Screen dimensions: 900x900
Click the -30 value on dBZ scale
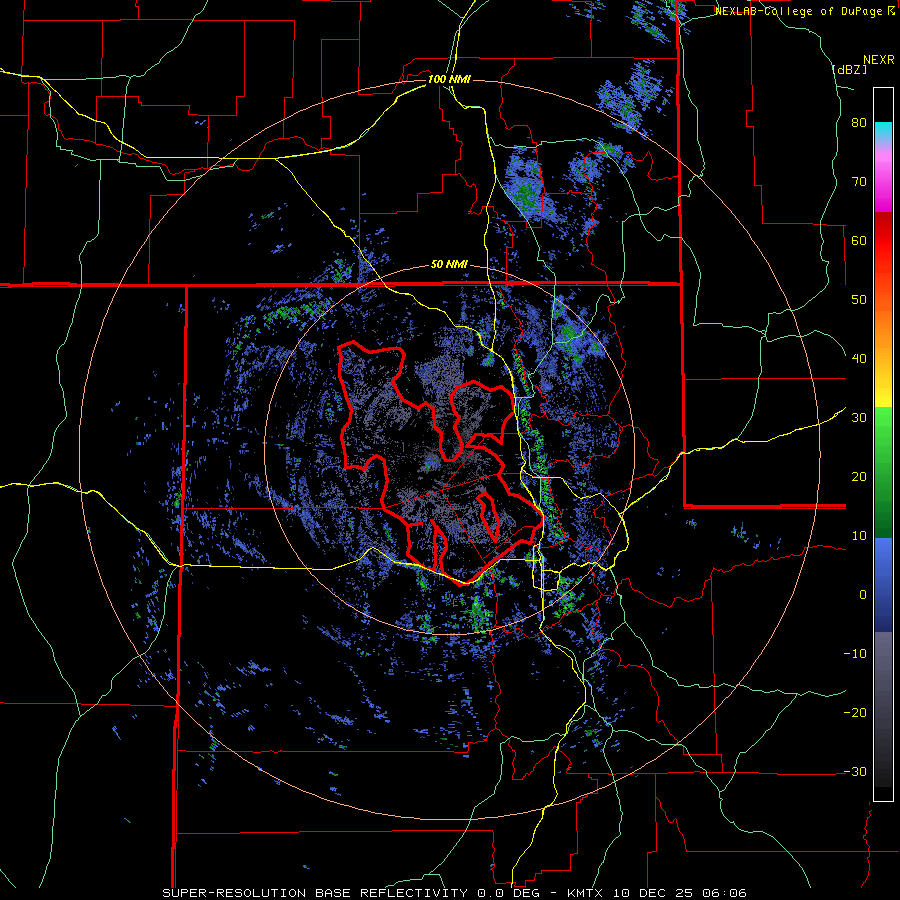pos(855,772)
